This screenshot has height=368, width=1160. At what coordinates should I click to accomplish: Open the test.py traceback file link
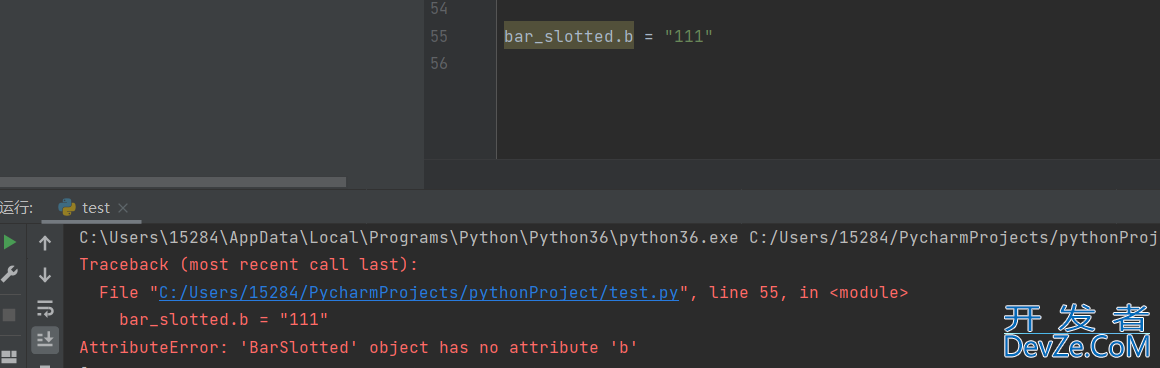coord(419,292)
